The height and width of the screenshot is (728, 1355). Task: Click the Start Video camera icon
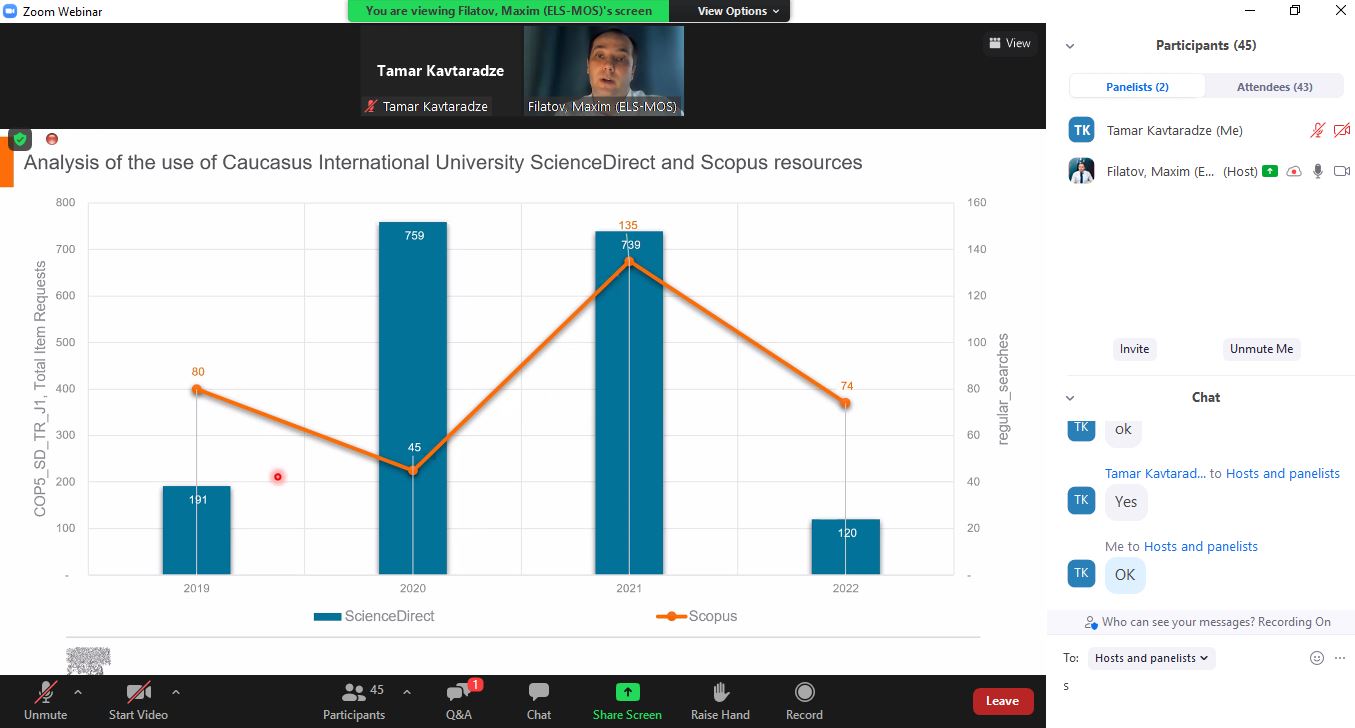(x=138, y=692)
